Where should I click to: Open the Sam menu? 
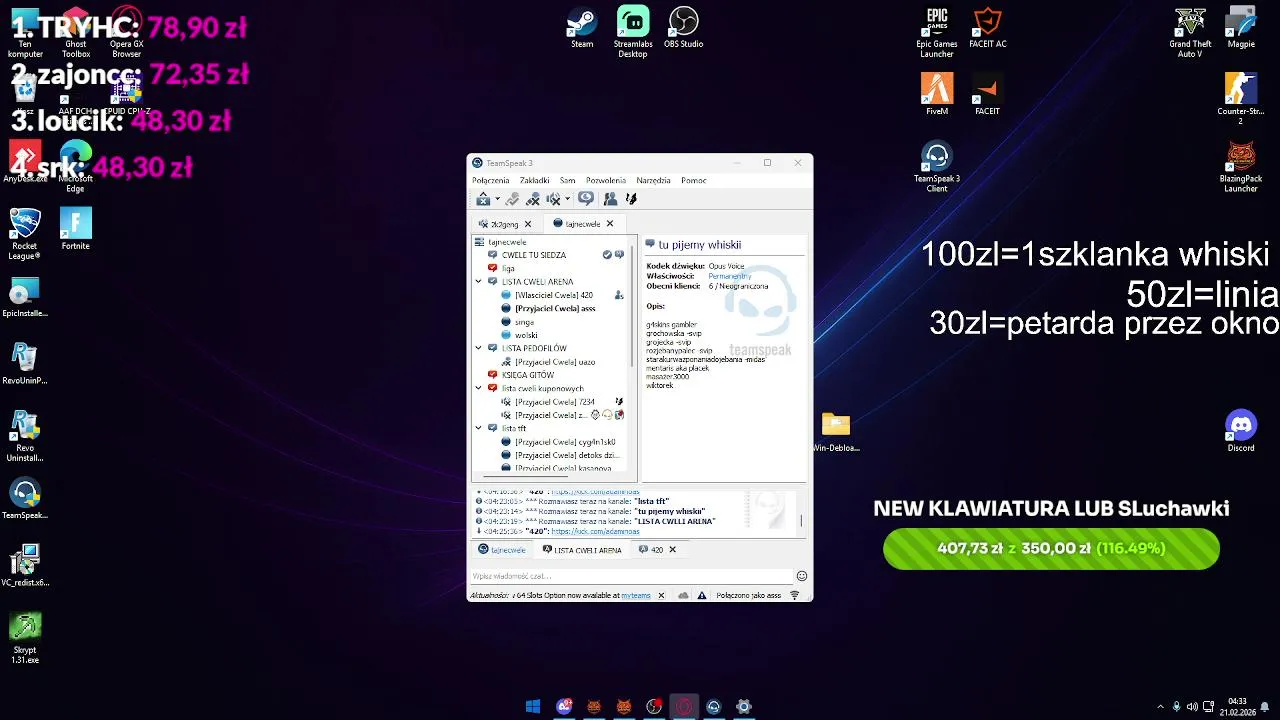tap(568, 181)
